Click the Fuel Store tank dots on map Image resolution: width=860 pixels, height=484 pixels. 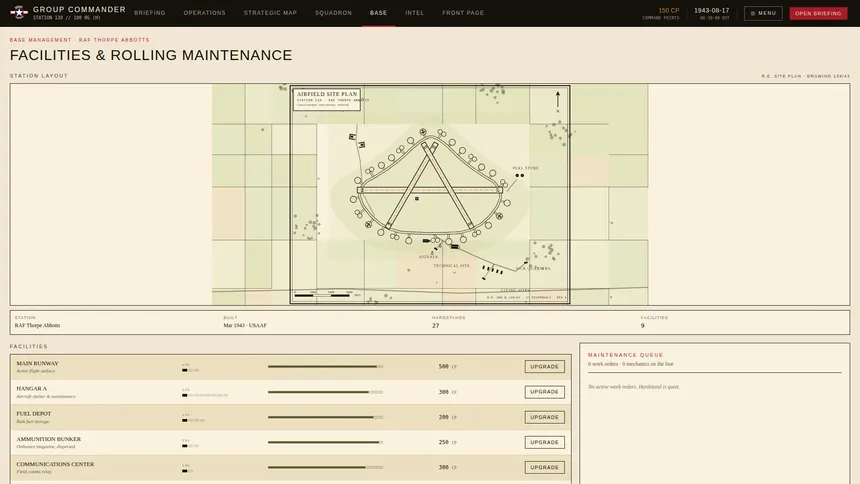tap(519, 176)
